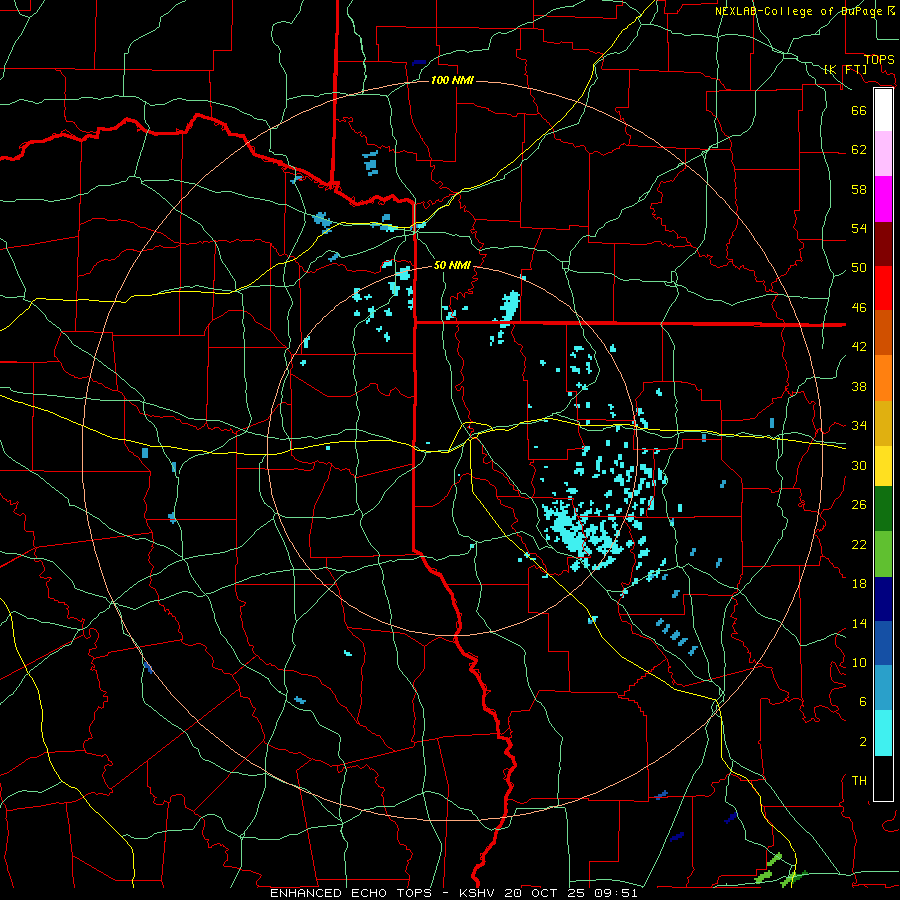Click the TH legend label
900x900 pixels.
pos(859,781)
